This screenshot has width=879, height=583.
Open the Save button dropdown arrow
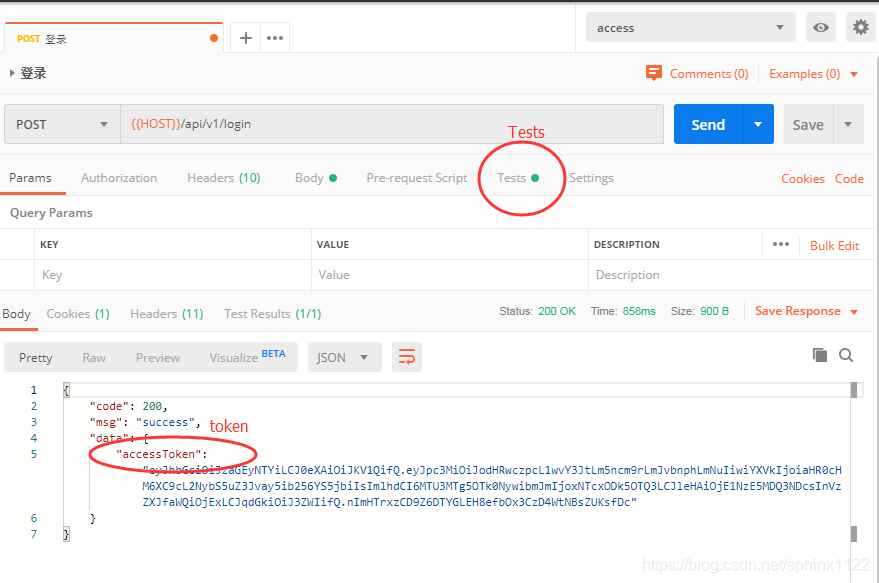[x=848, y=124]
